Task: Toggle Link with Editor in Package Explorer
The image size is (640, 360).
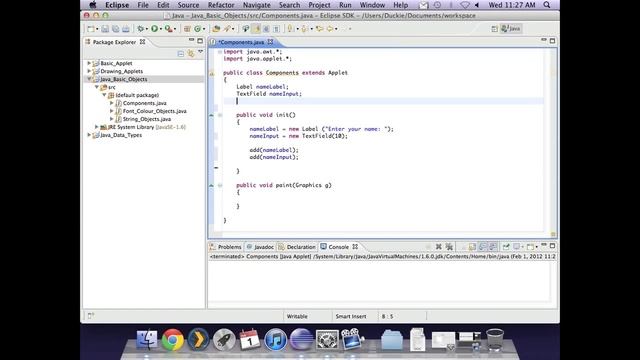Action: [x=191, y=53]
